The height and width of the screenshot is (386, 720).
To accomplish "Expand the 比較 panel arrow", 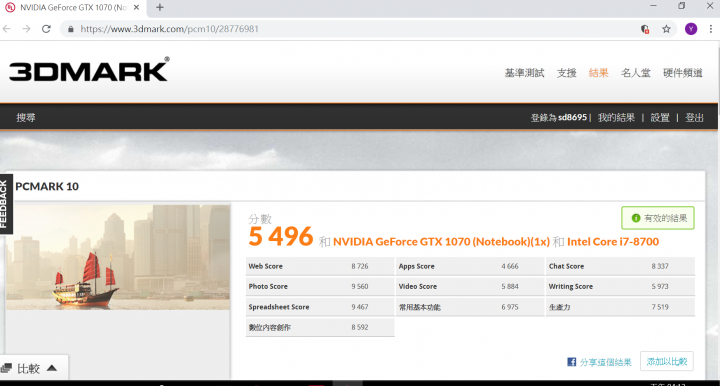I will pyautogui.click(x=52, y=368).
